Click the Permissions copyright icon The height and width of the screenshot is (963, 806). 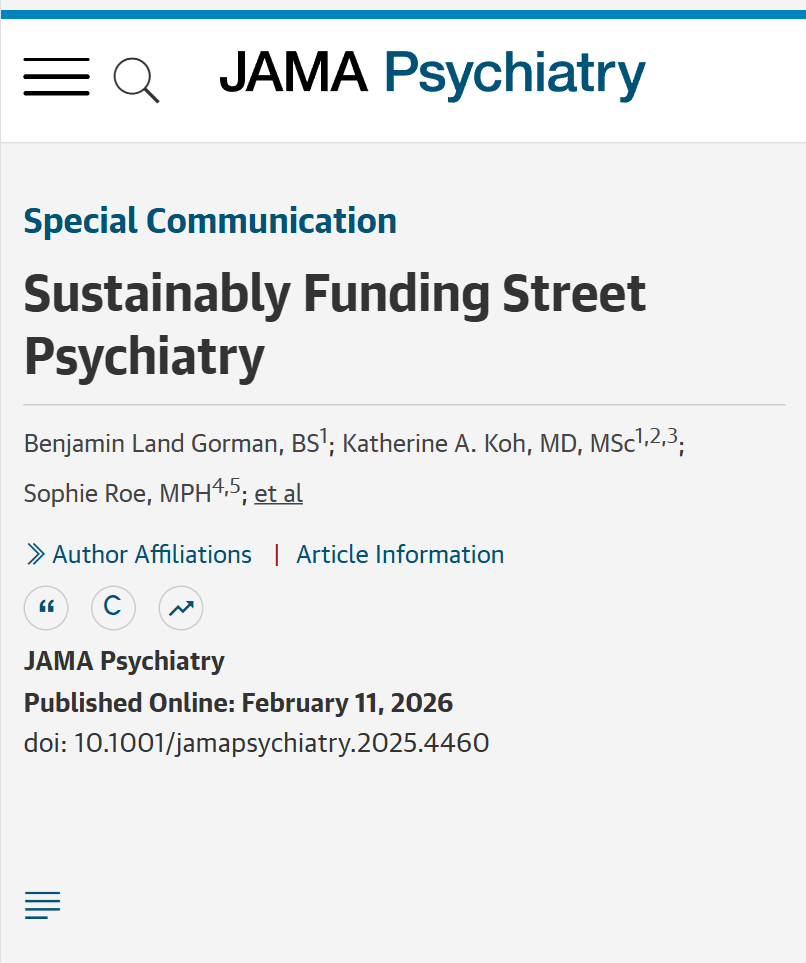pyautogui.click(x=113, y=607)
